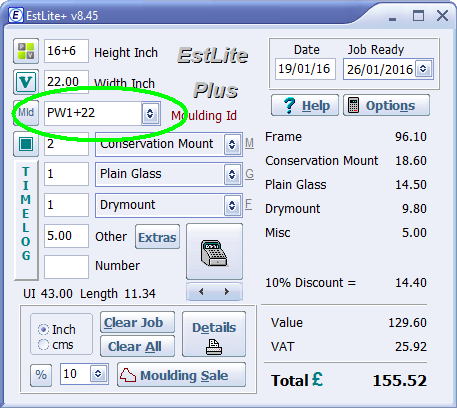This screenshot has height=408, width=457.
Task: Click the left arrow under cash register
Action: click(x=201, y=292)
